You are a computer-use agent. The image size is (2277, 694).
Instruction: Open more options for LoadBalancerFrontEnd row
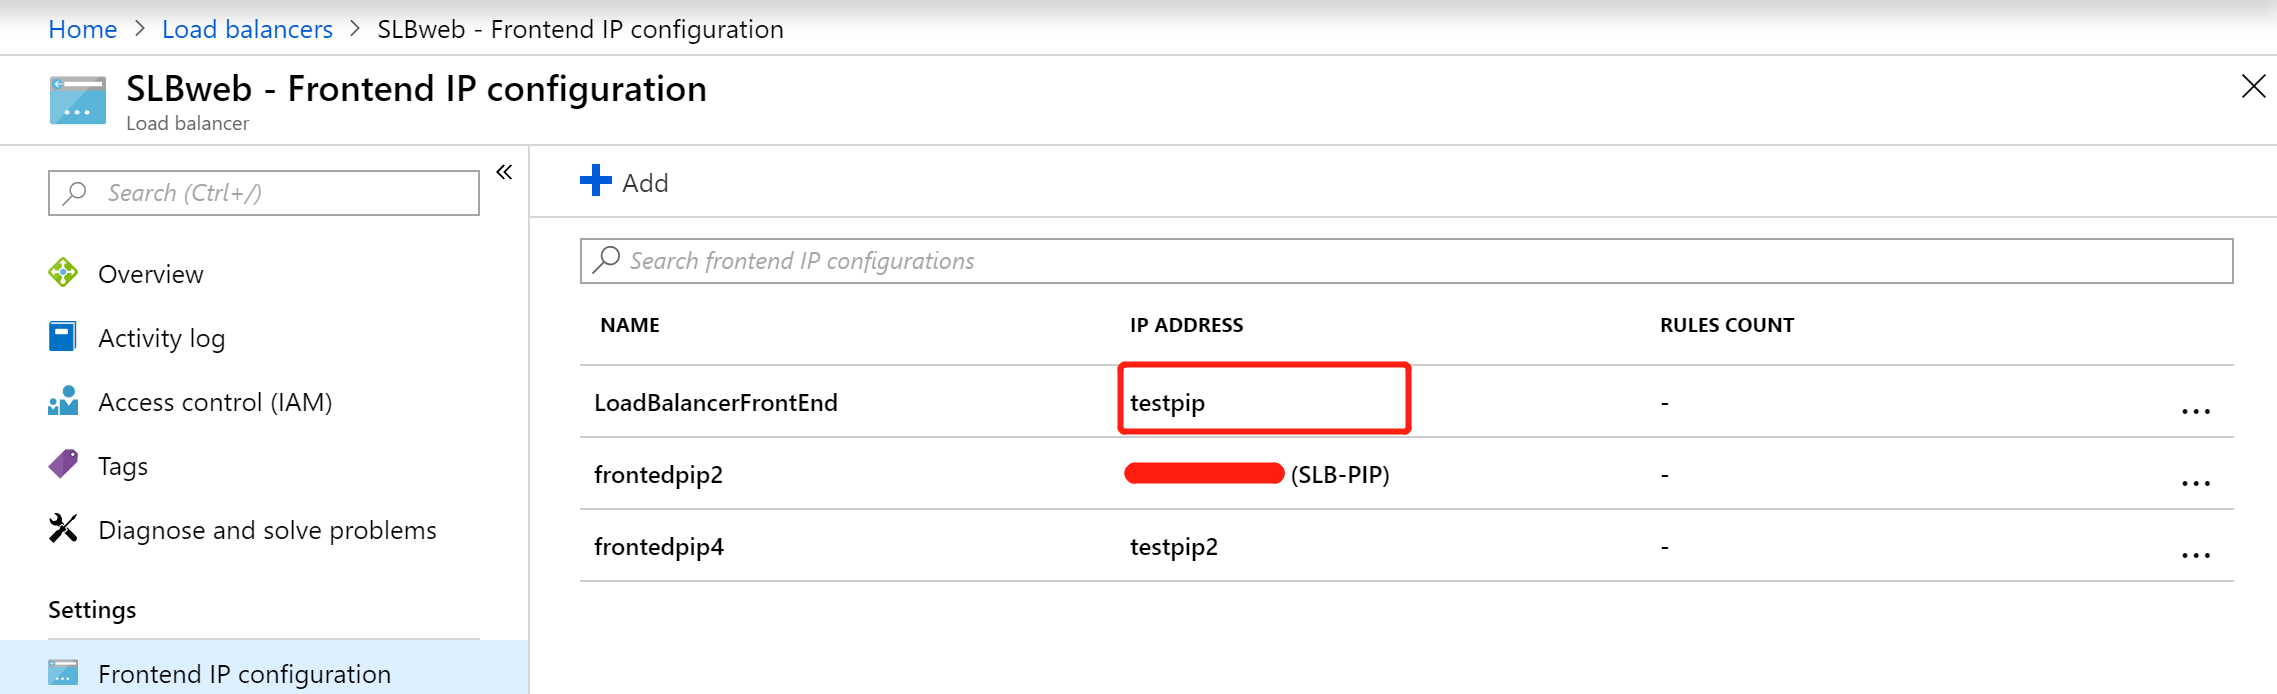pyautogui.click(x=2195, y=411)
